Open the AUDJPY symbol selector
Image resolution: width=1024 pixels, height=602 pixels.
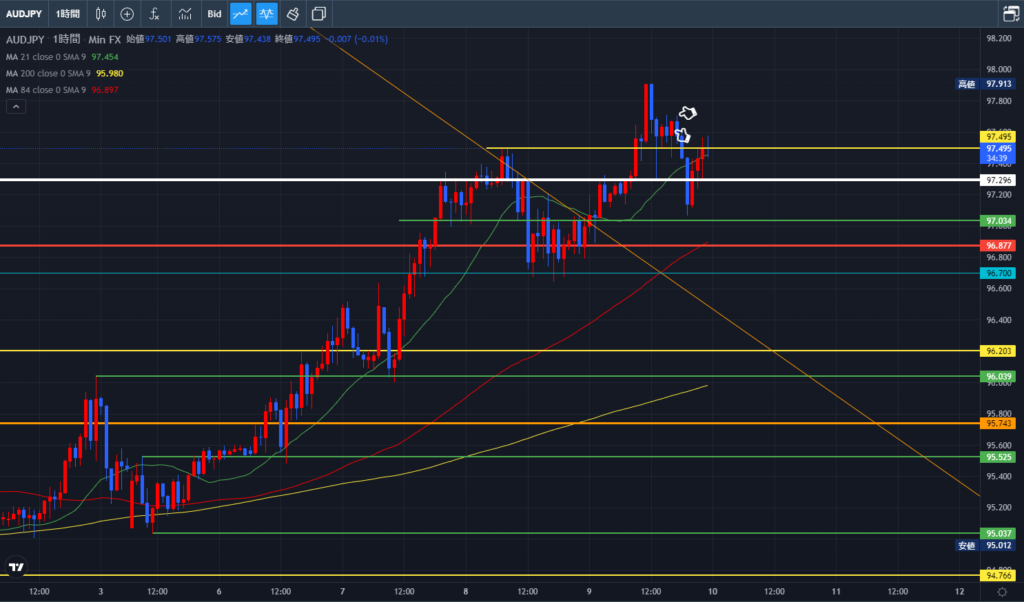[x=26, y=14]
